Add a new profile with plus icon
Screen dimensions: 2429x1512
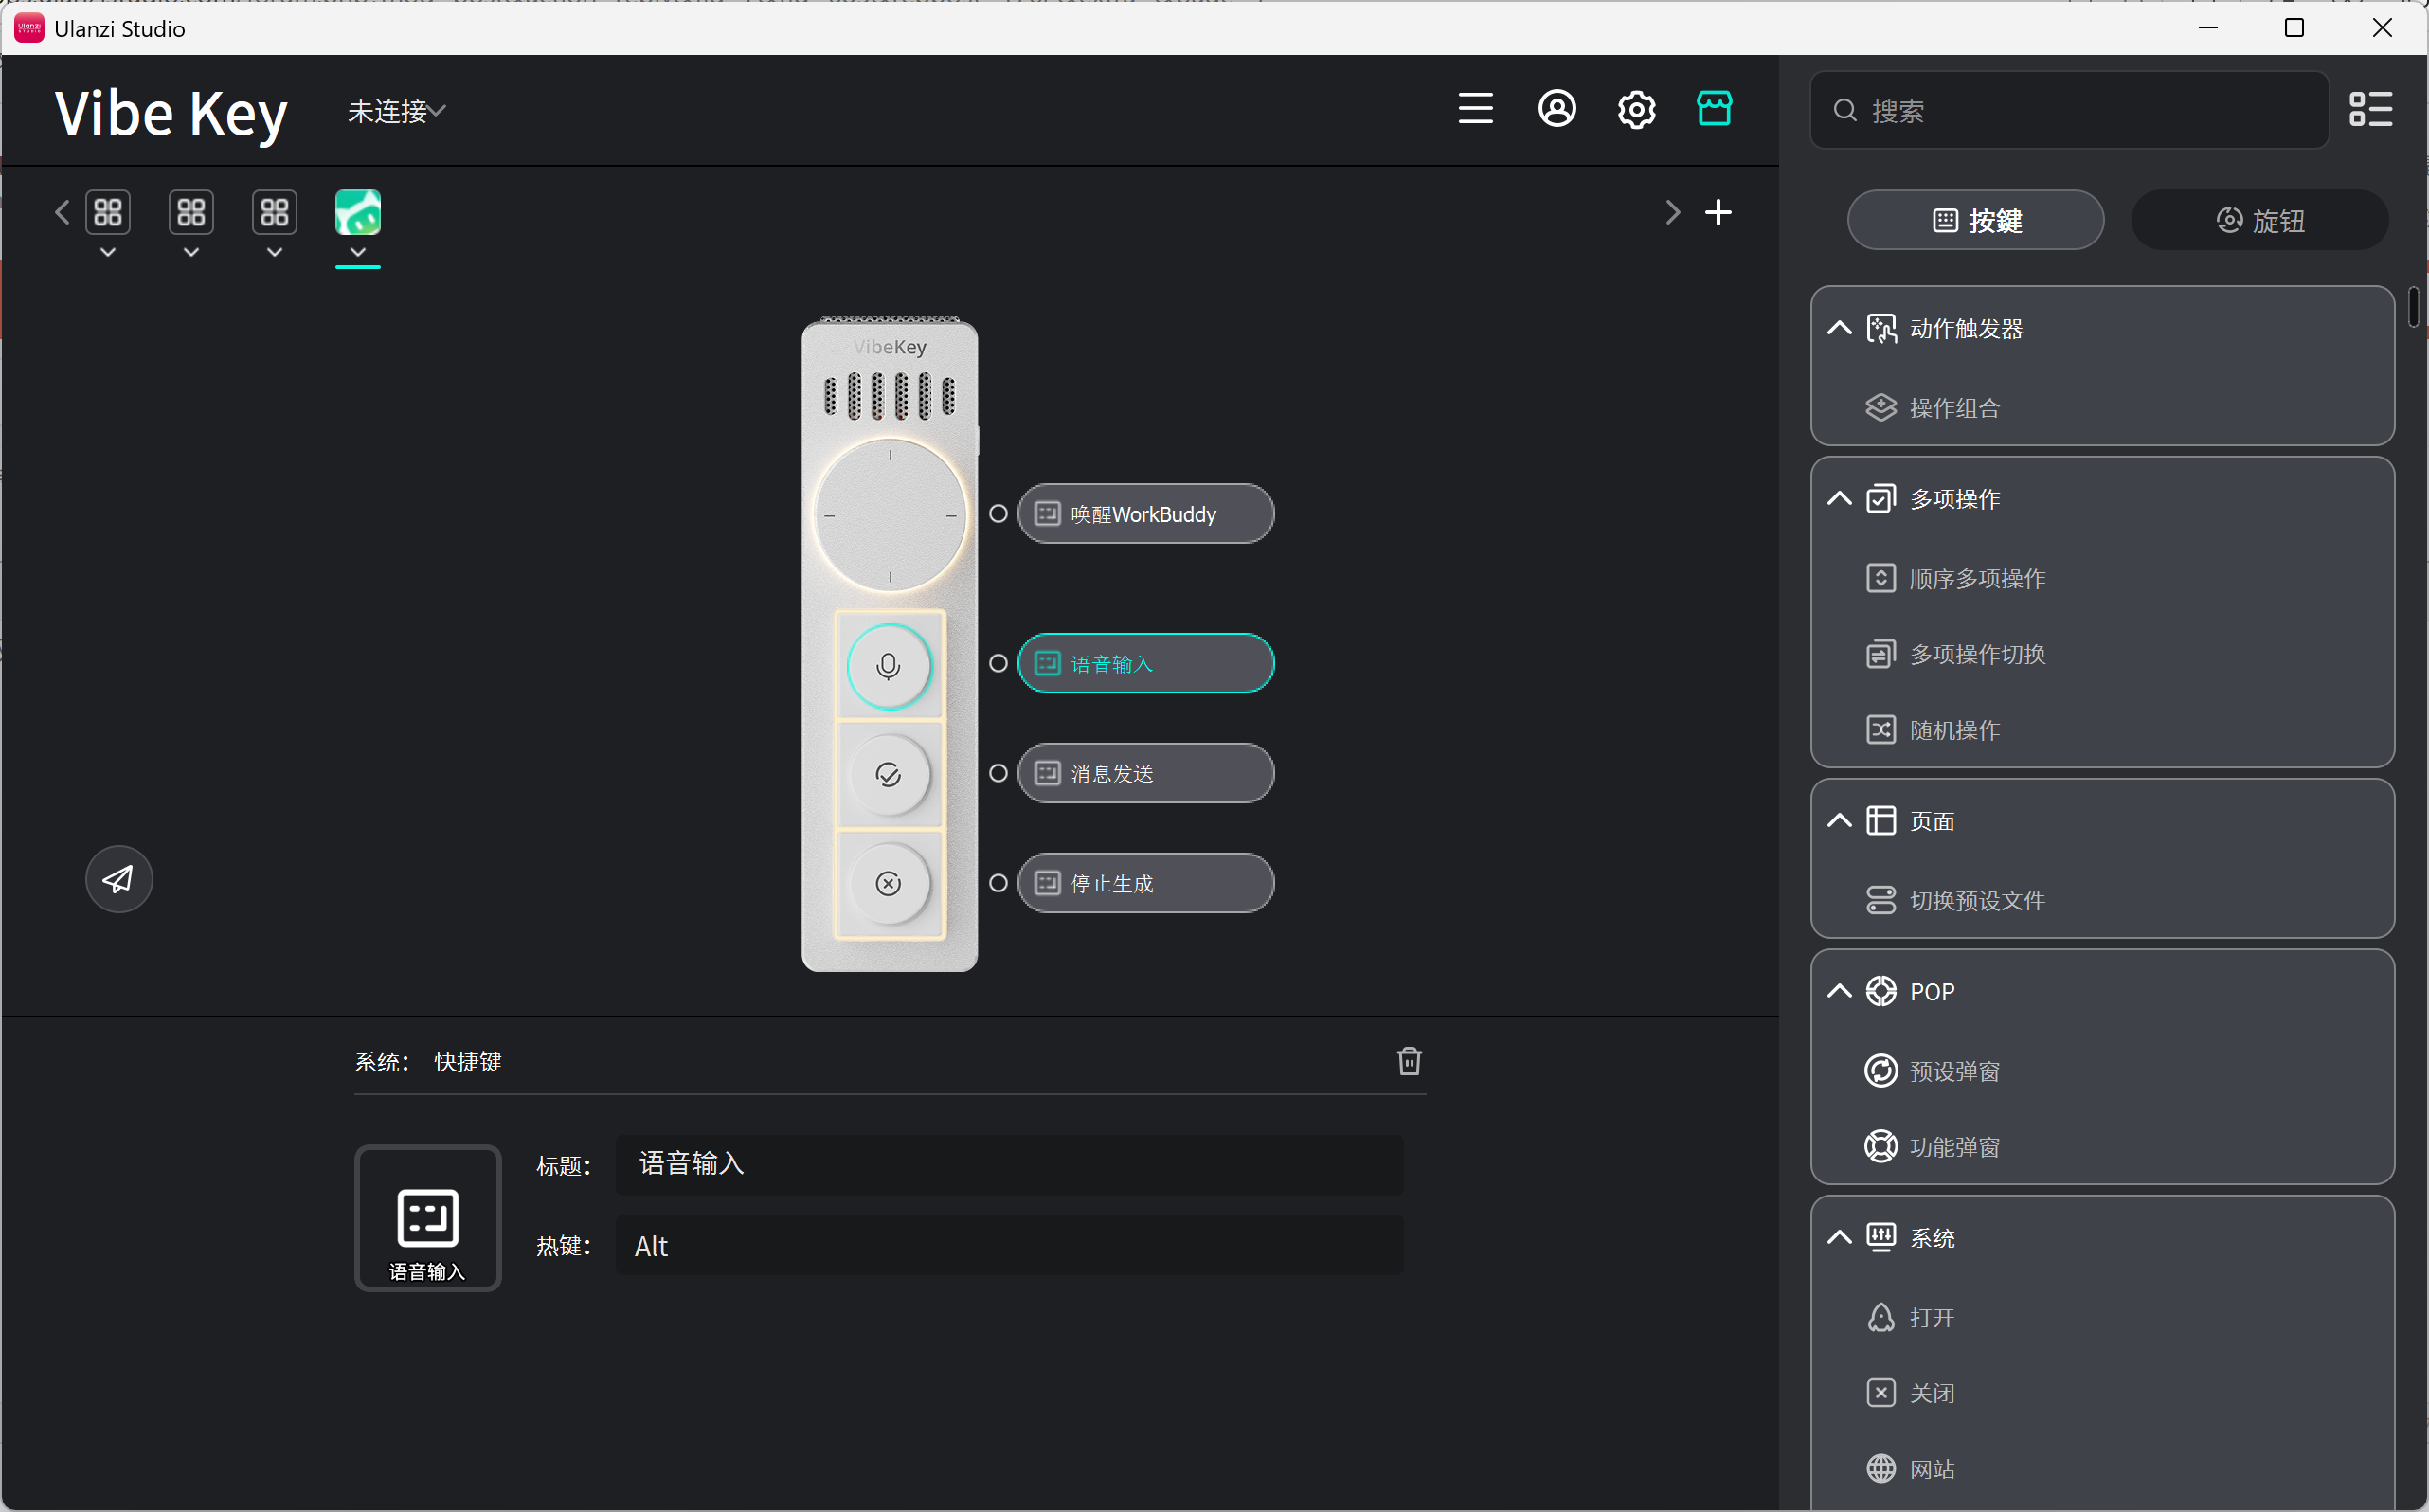(x=1718, y=212)
